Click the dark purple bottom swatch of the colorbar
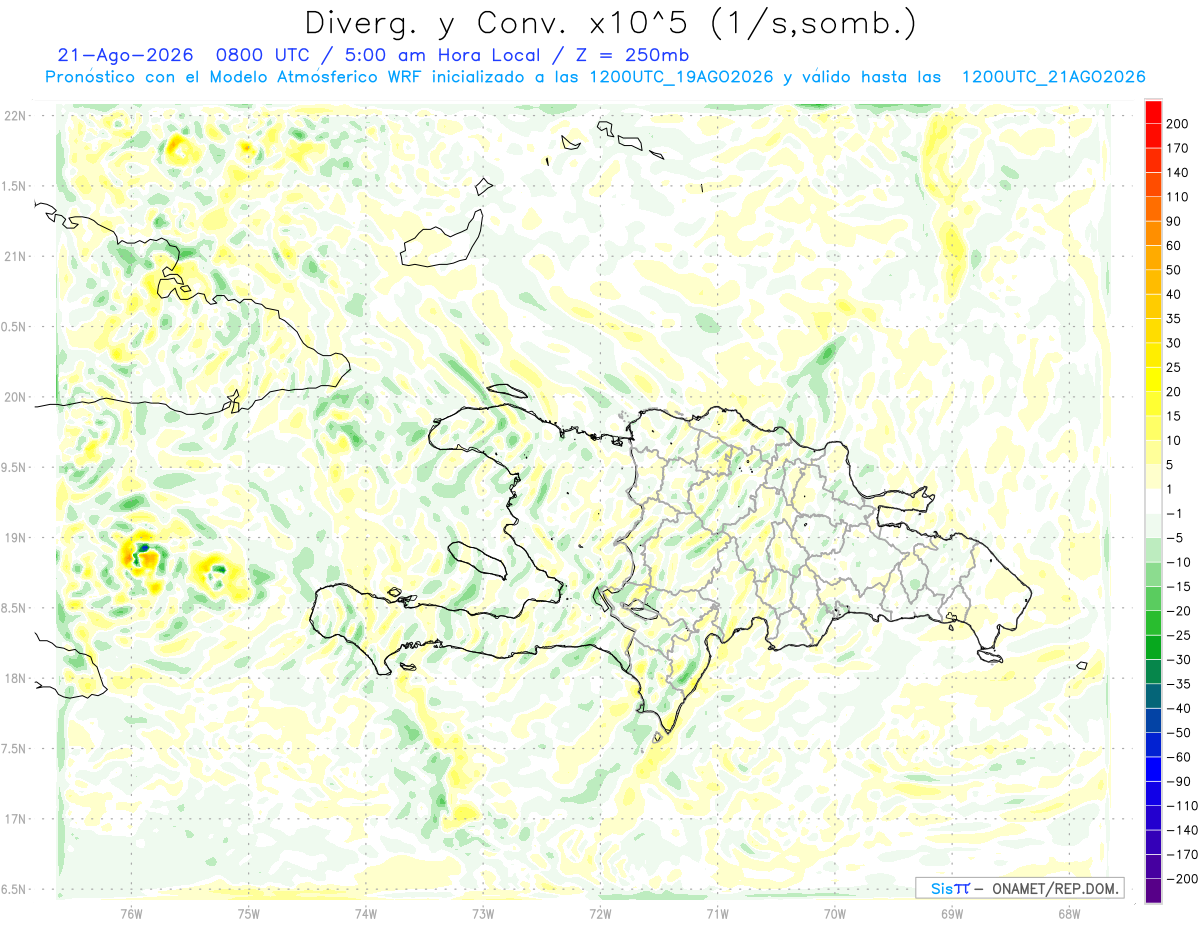 click(x=1153, y=890)
